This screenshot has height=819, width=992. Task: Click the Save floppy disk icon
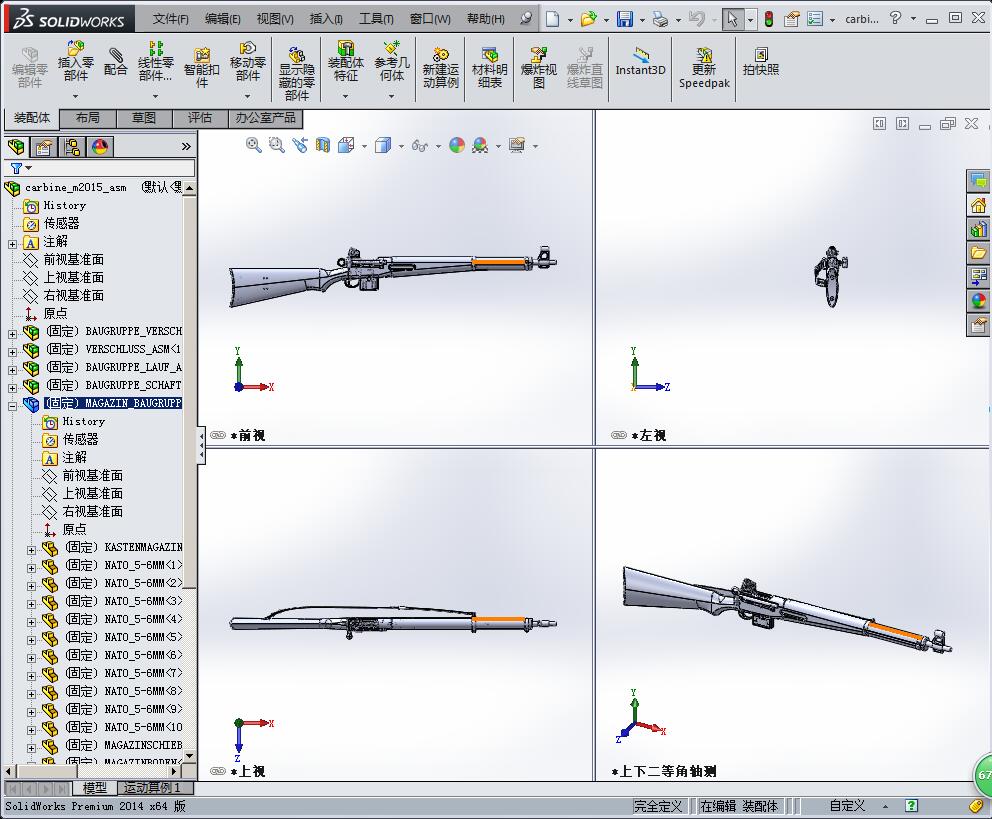click(x=625, y=19)
